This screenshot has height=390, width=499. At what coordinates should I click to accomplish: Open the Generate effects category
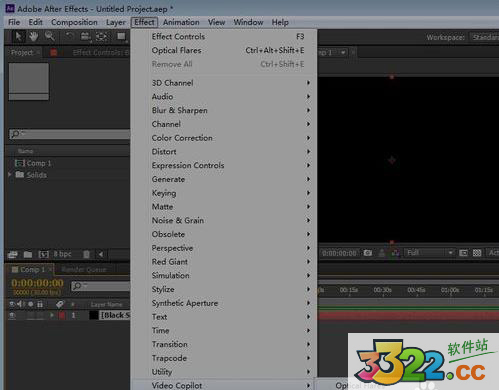(x=224, y=179)
